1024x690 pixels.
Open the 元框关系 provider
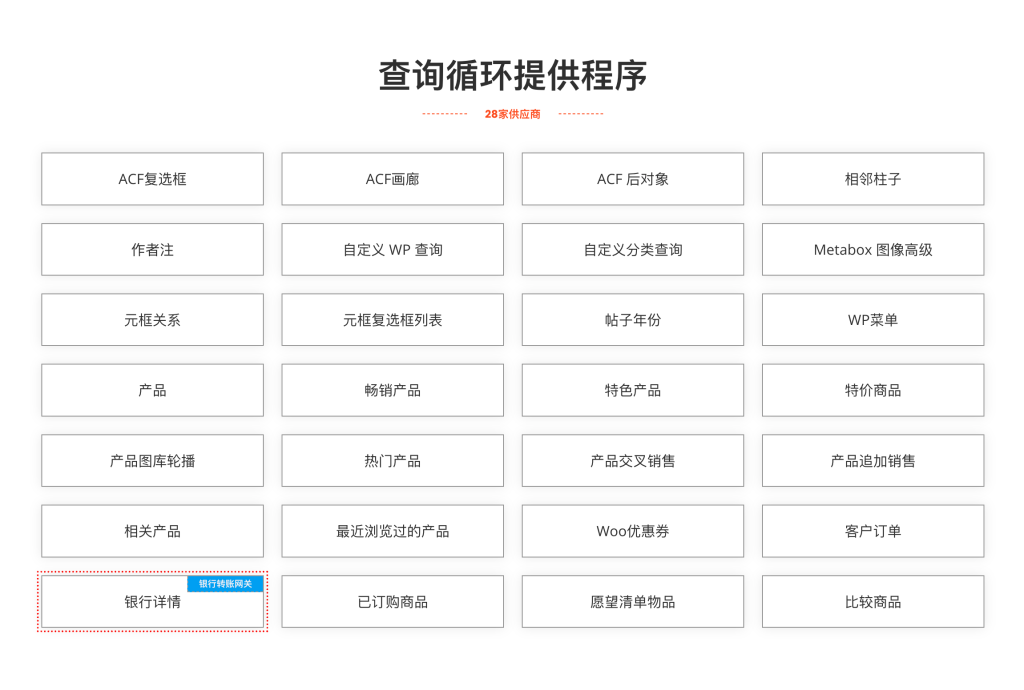(152, 320)
